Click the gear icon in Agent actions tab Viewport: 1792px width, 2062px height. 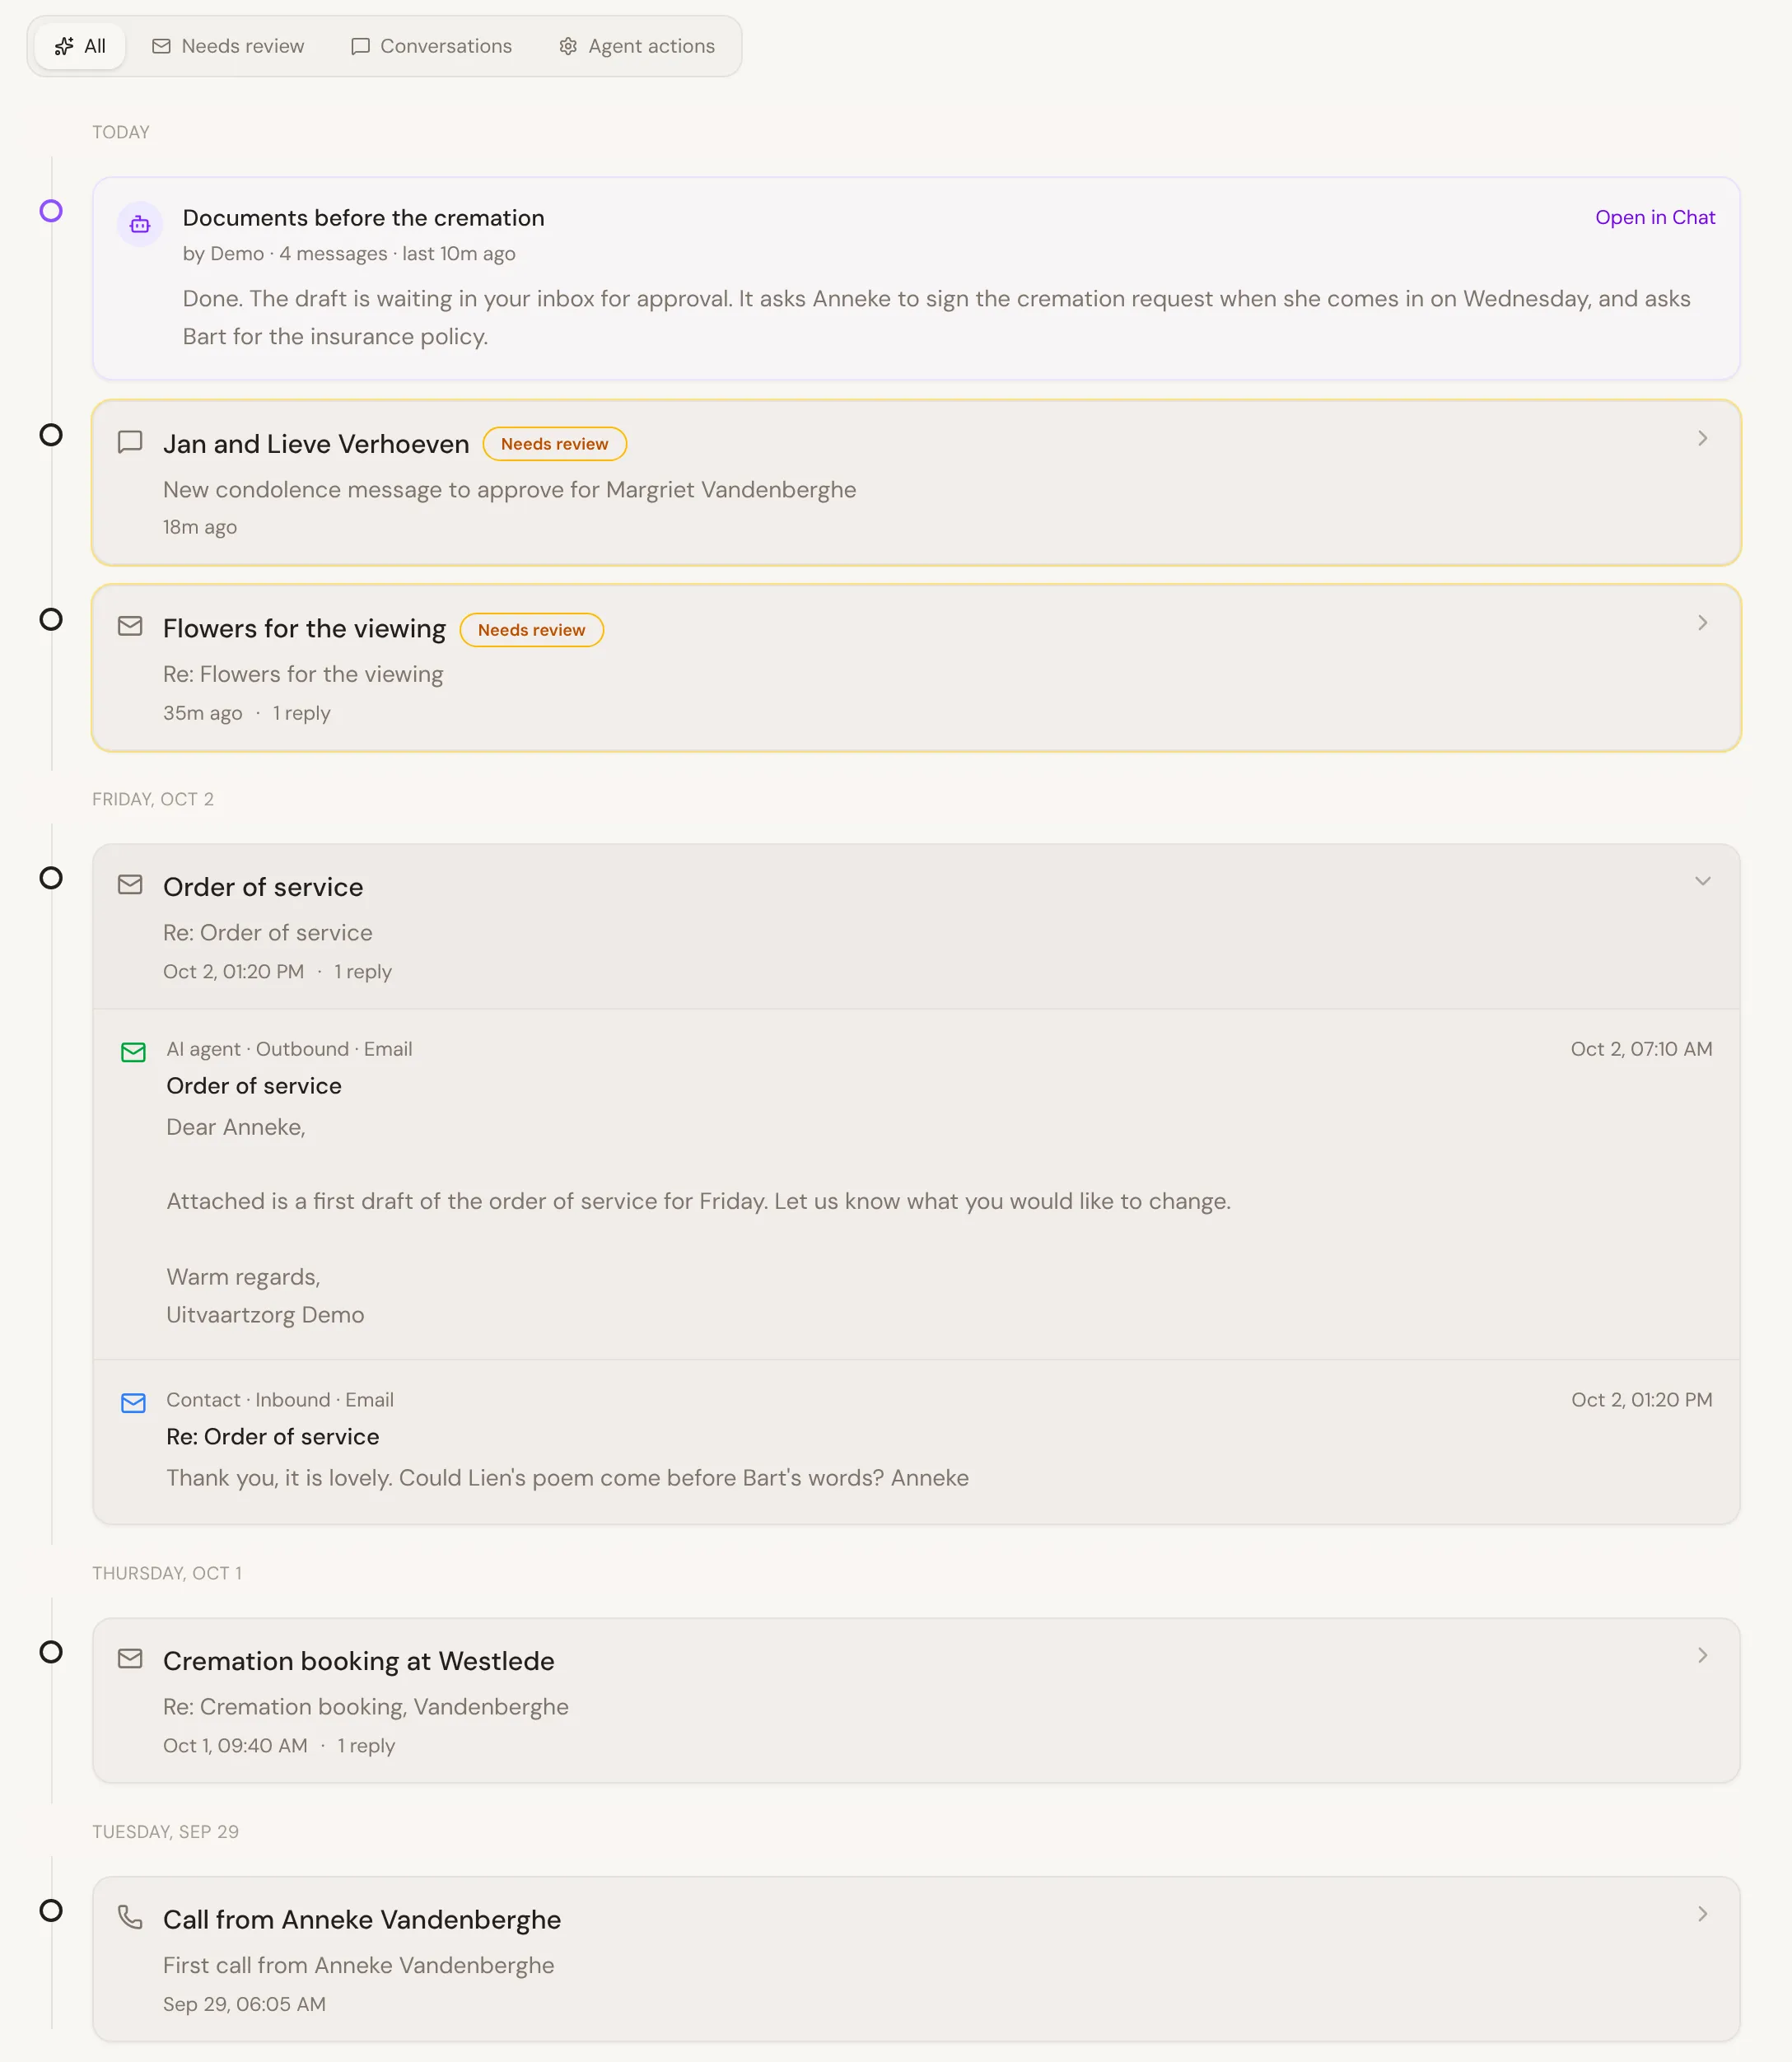[568, 46]
